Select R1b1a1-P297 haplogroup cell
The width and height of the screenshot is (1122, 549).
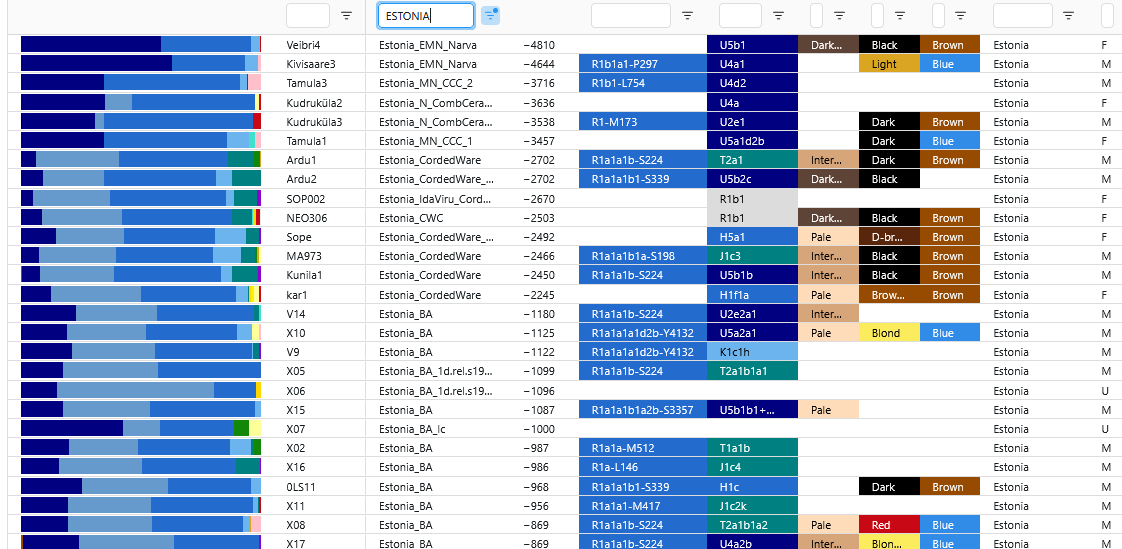coord(641,64)
